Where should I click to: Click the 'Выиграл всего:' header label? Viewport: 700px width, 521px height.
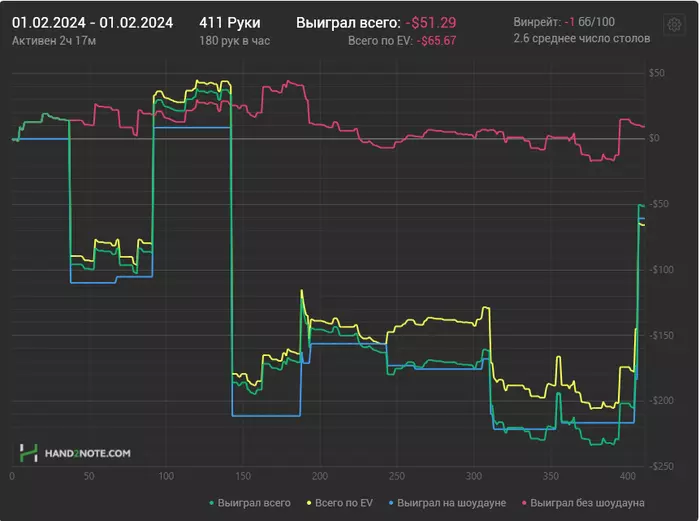pyautogui.click(x=348, y=23)
